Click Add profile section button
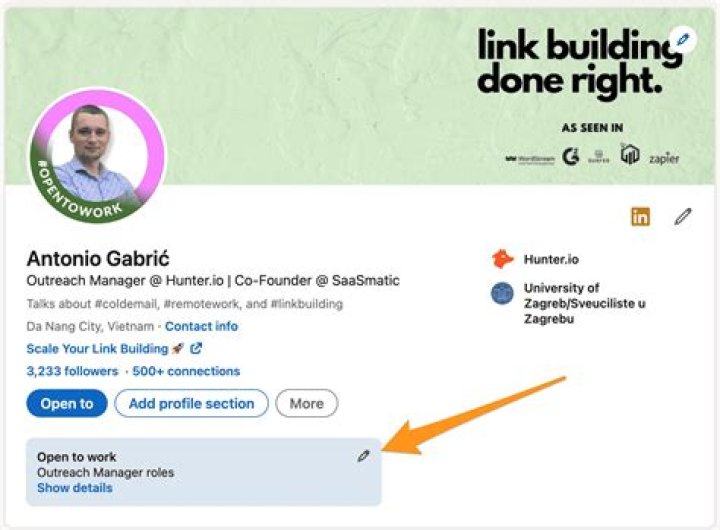 point(191,404)
